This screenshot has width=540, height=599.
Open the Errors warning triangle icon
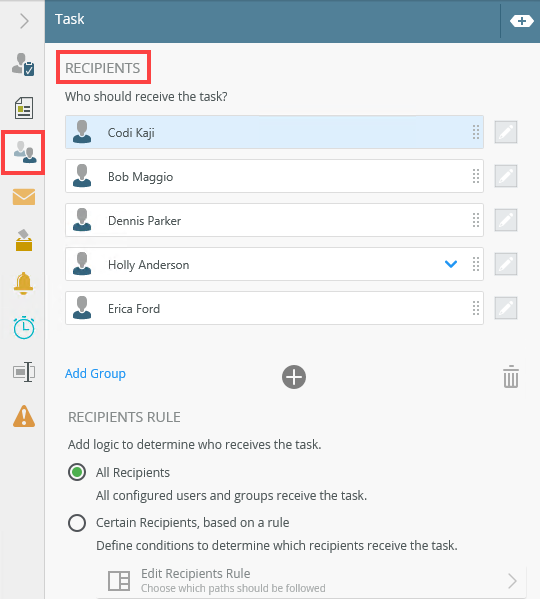(24, 416)
